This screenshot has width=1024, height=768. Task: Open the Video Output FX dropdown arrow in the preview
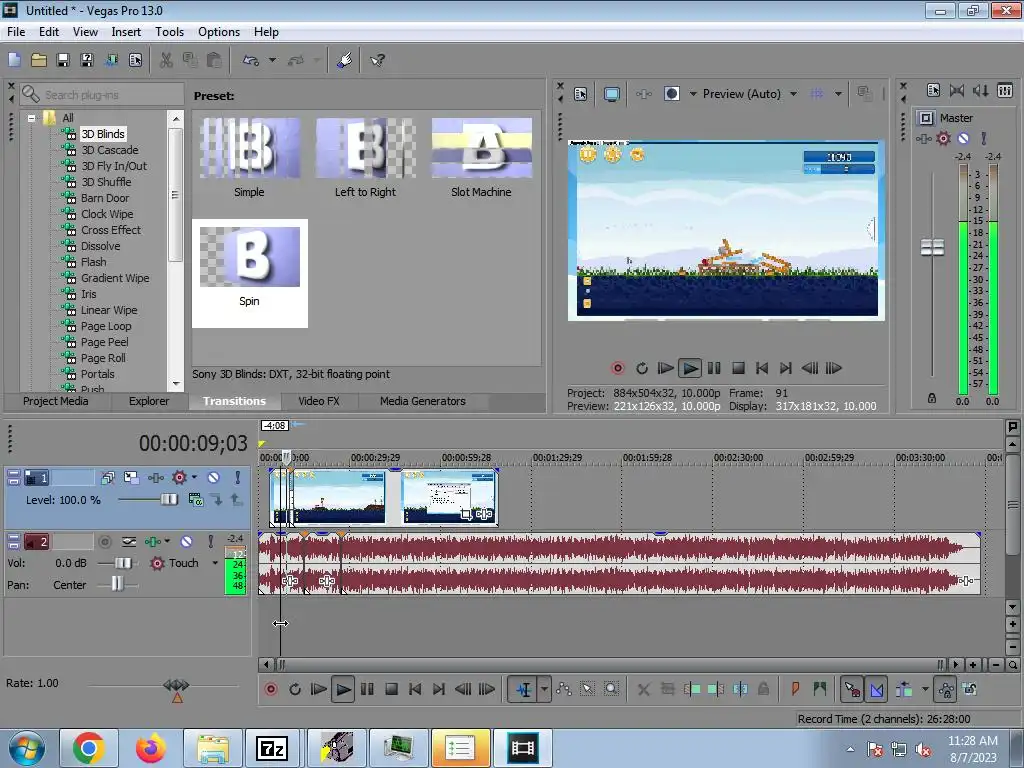coord(693,94)
